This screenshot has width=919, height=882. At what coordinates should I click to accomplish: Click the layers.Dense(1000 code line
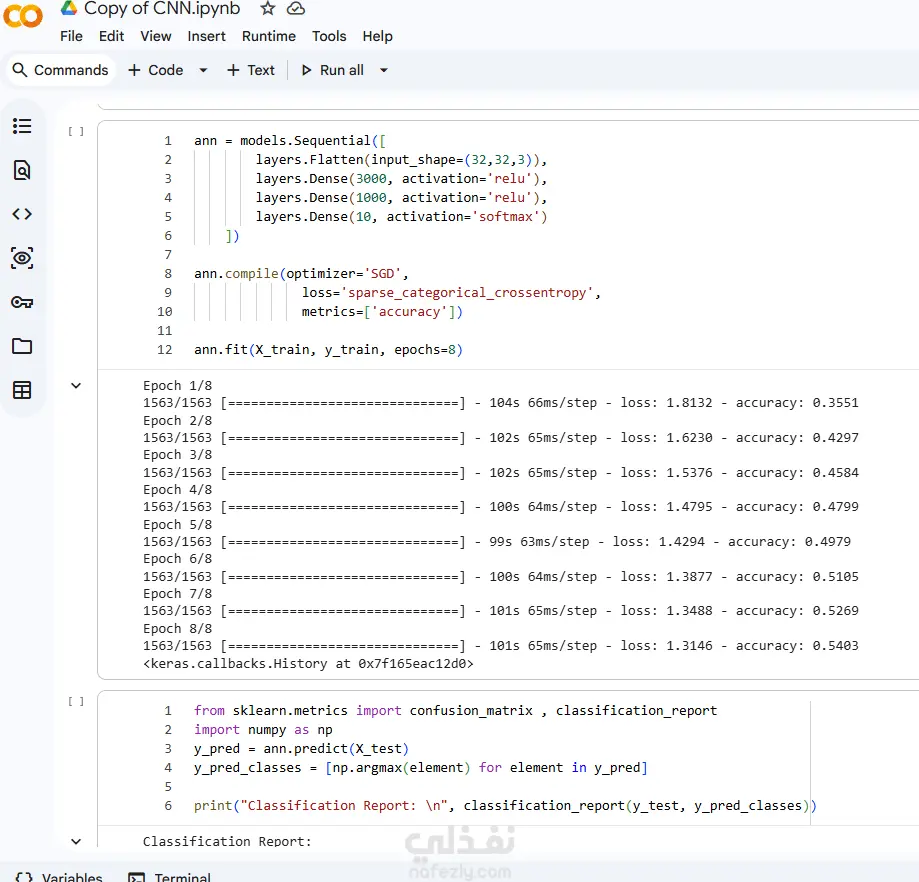(x=401, y=197)
